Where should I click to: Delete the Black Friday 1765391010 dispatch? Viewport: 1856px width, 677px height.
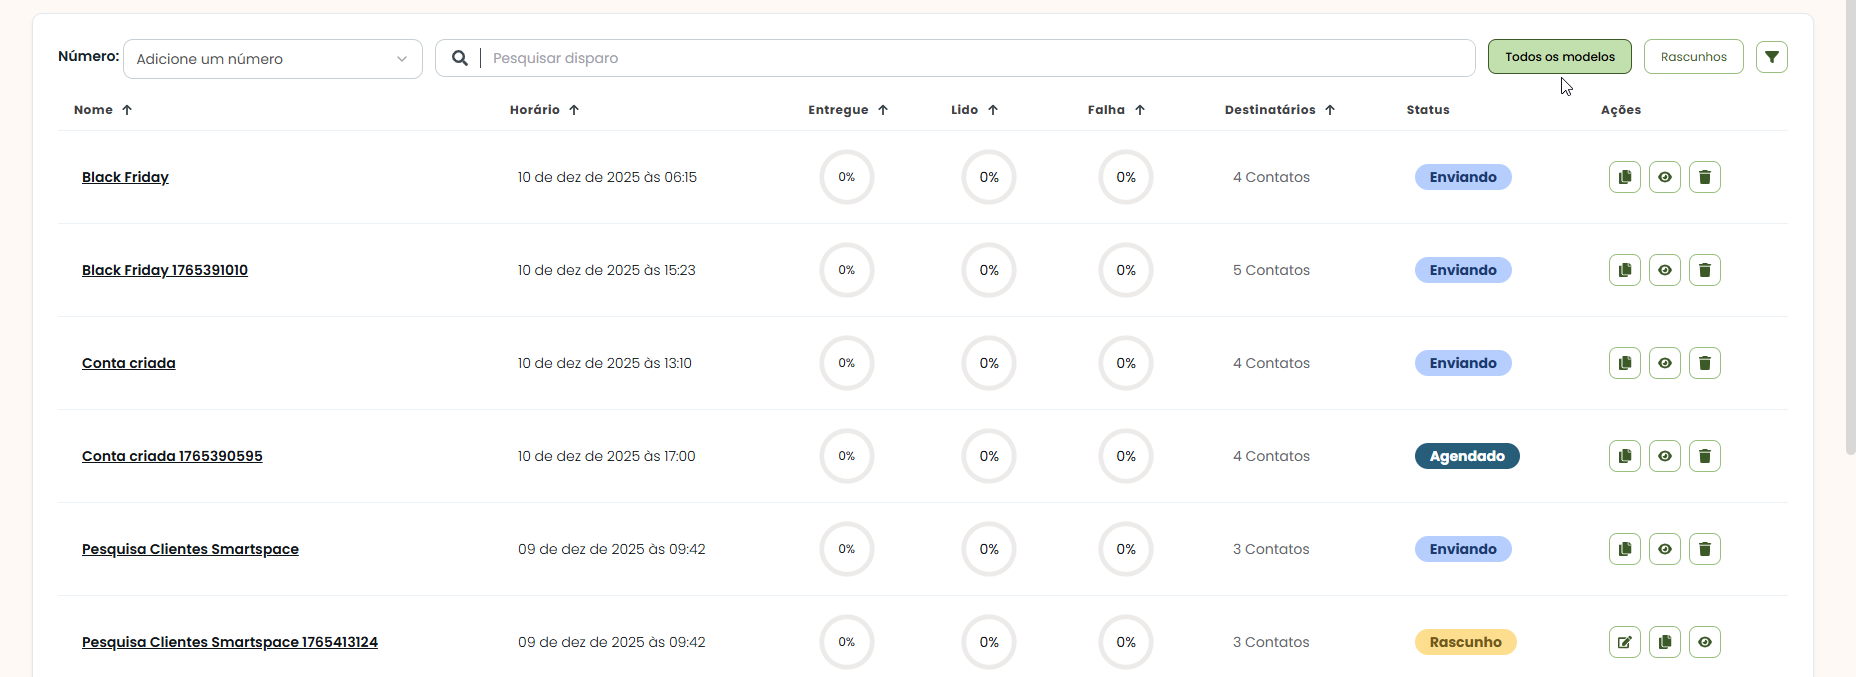1704,270
